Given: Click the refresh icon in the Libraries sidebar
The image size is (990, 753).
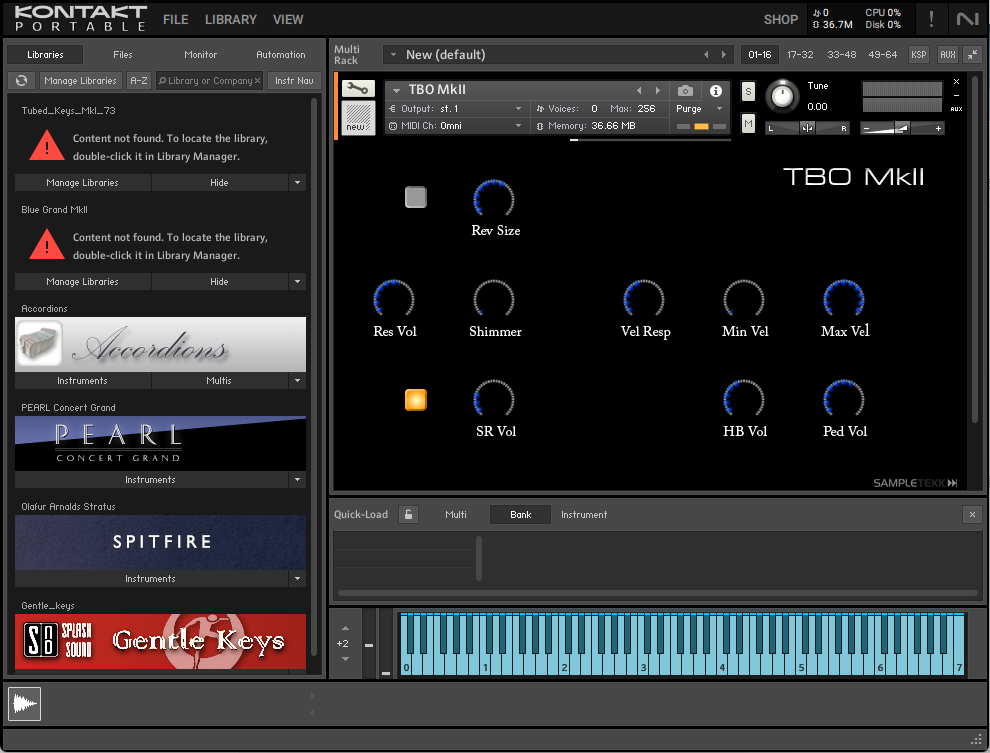Looking at the screenshot, I should 21,80.
